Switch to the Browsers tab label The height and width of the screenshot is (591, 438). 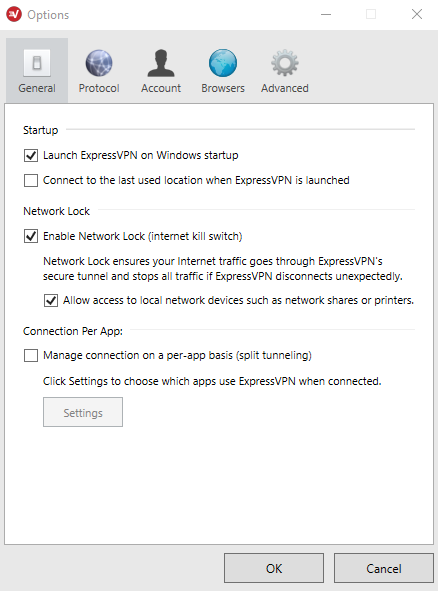tap(223, 88)
